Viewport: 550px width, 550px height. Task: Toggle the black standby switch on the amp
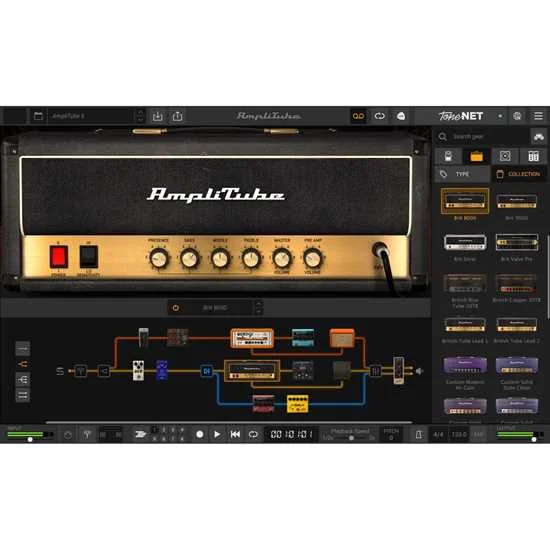(x=89, y=256)
